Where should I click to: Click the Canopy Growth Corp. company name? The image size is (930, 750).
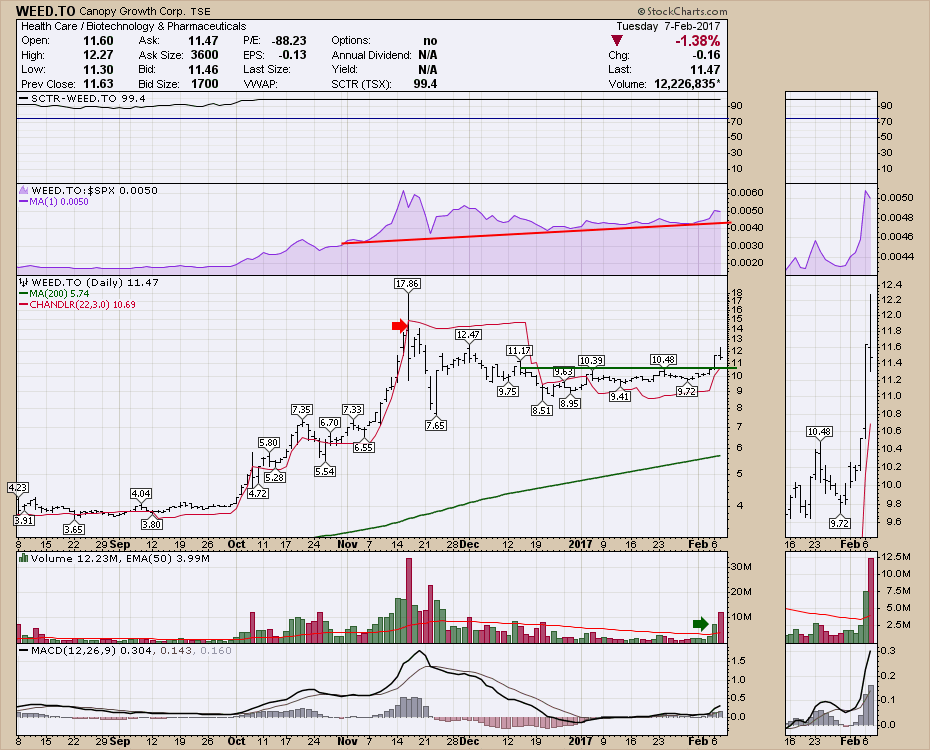click(130, 12)
